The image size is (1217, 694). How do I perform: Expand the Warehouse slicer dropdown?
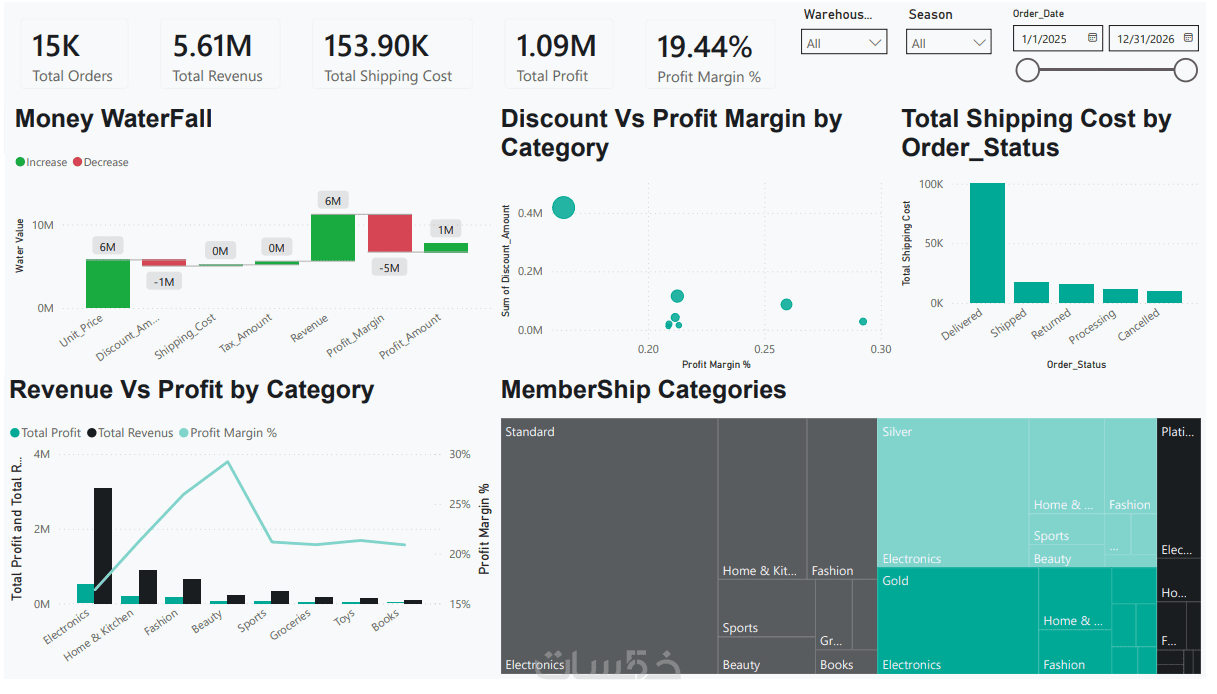click(844, 42)
